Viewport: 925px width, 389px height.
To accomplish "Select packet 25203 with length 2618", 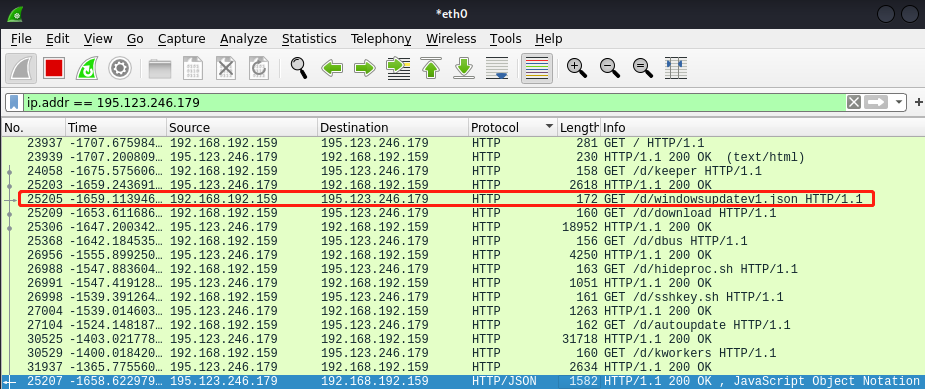I will tap(462, 185).
